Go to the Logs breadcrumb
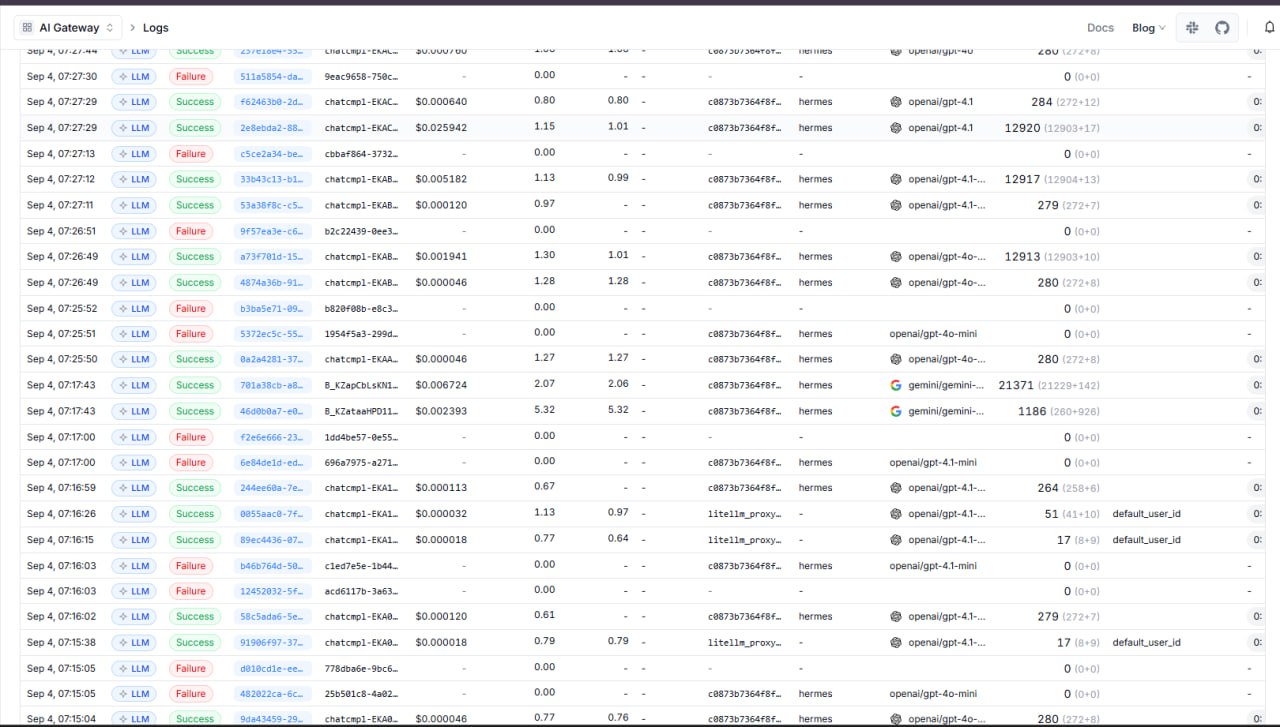1280x727 pixels. coord(155,28)
